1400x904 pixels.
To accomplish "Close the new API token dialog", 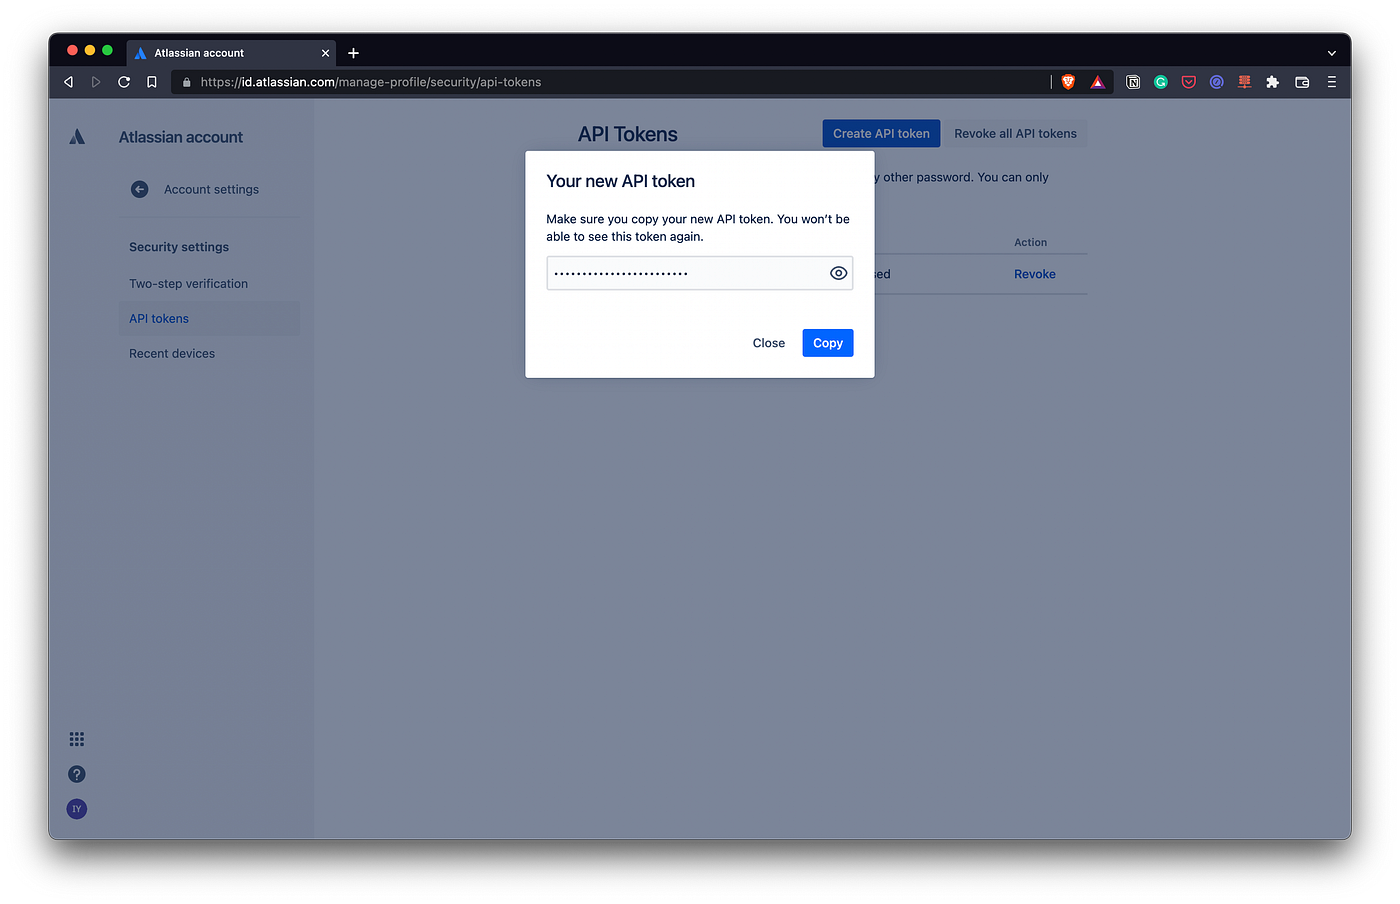I will (768, 342).
